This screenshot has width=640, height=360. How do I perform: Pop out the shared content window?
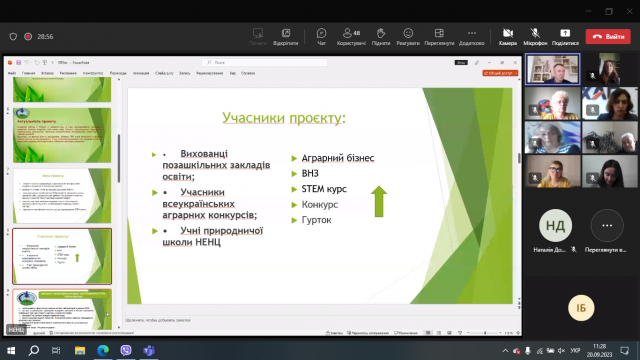(285, 36)
